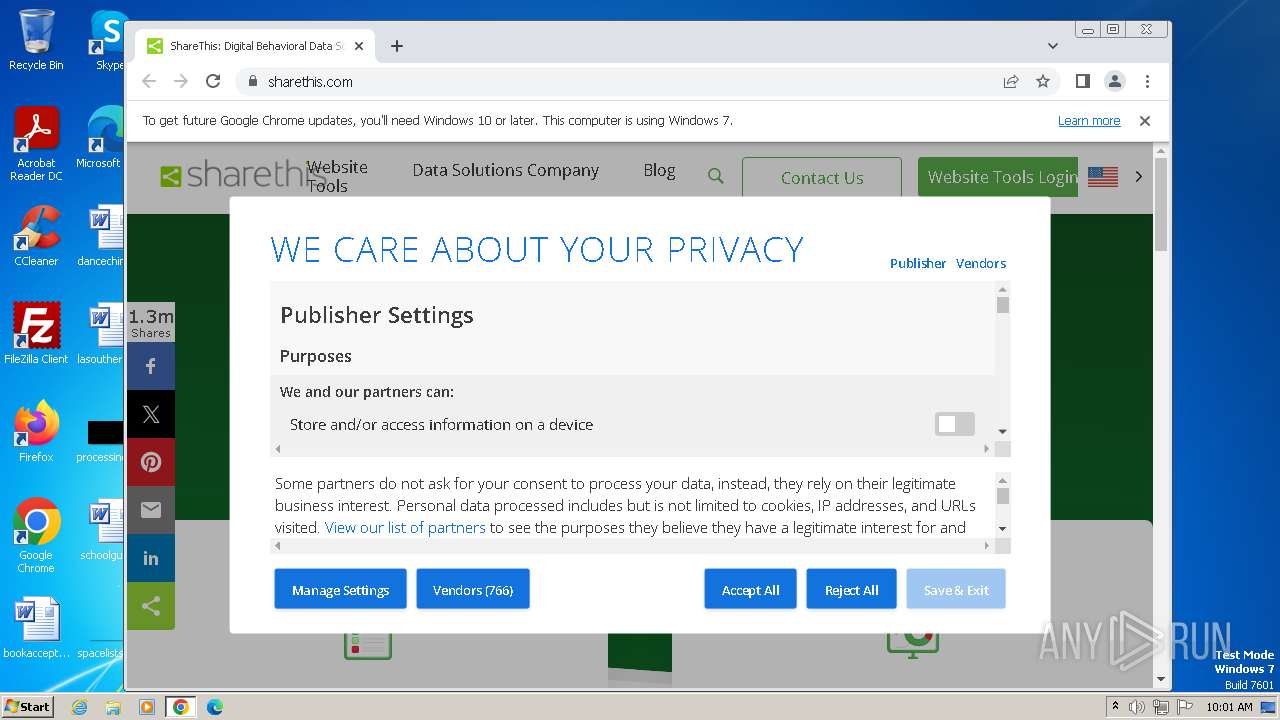Viewport: 1280px width, 720px height.
Task: Open Firefox desktop icon
Action: pos(36,431)
